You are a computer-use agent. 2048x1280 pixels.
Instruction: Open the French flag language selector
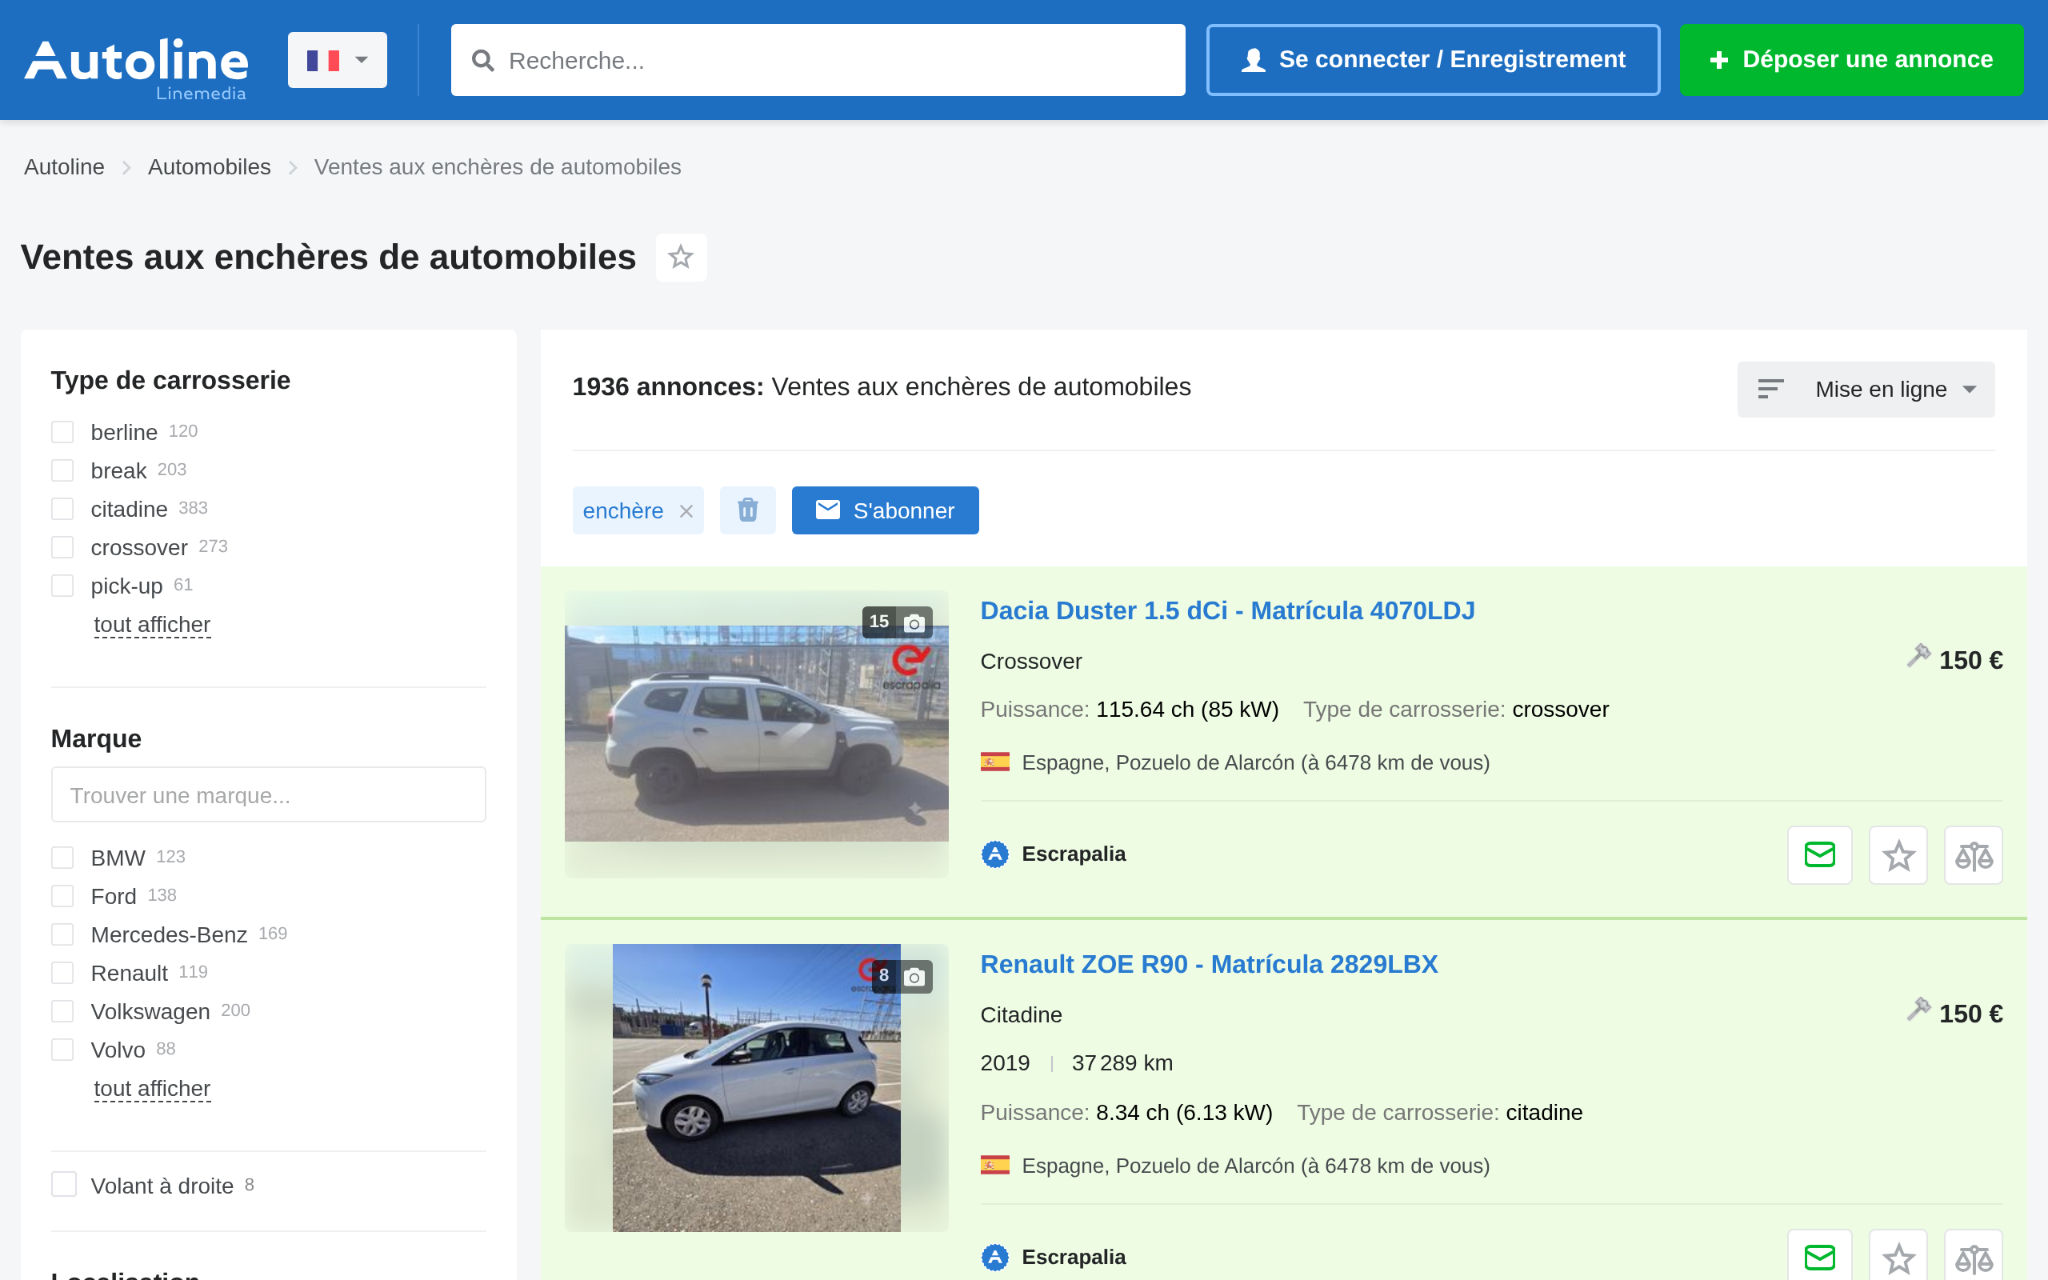pyautogui.click(x=337, y=60)
